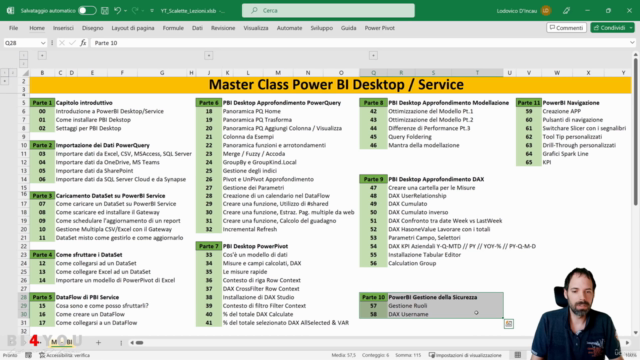Click the Save icon in title bar
This screenshot has height=360, width=640.
(105, 11)
